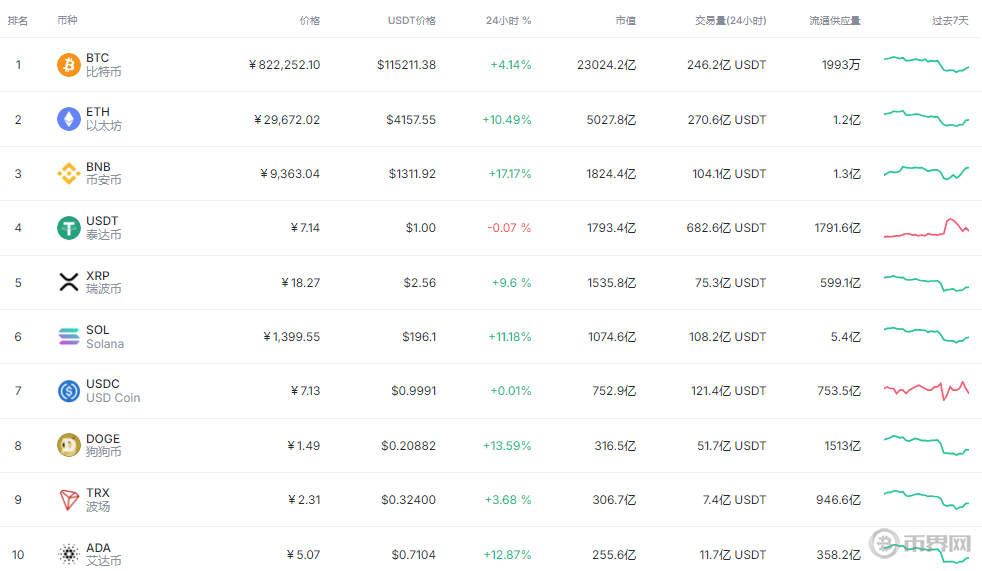
Task: Open the BTC 7-day trend chart
Action: 926,65
